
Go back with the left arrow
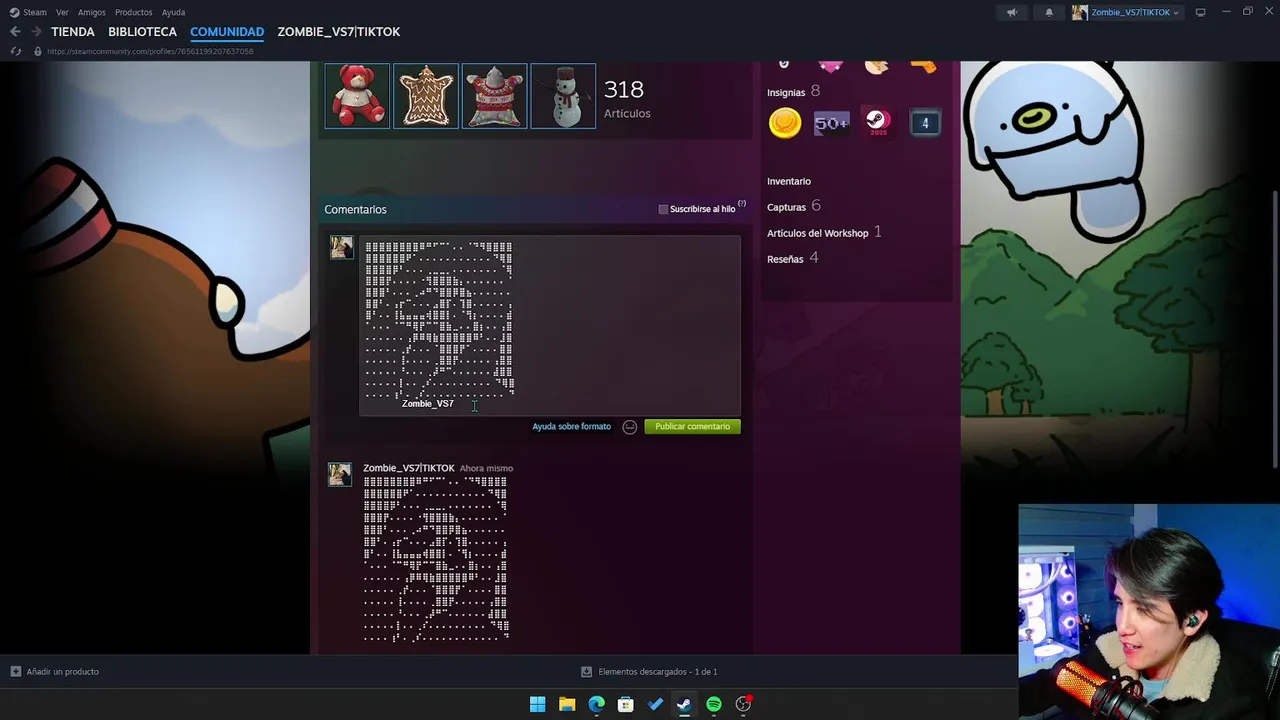[15, 32]
